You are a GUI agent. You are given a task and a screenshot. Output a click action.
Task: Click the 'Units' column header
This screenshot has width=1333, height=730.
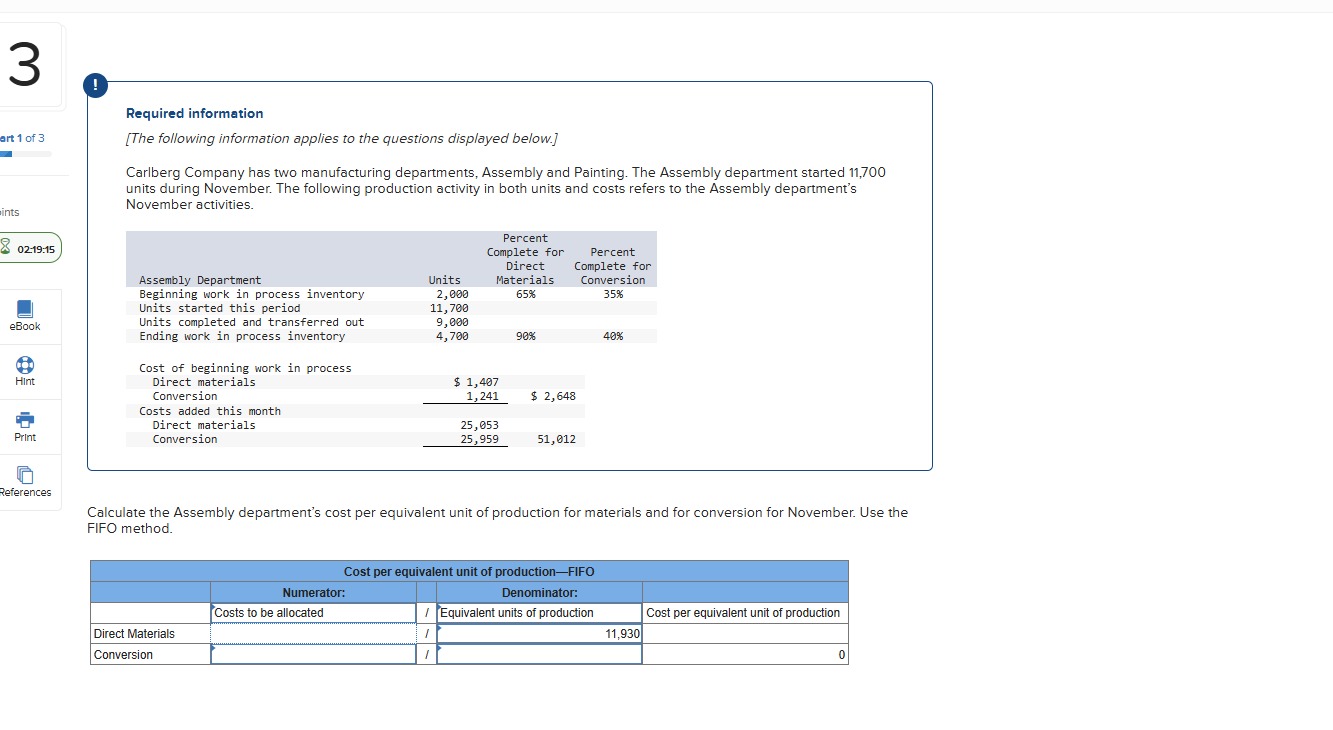click(x=445, y=280)
